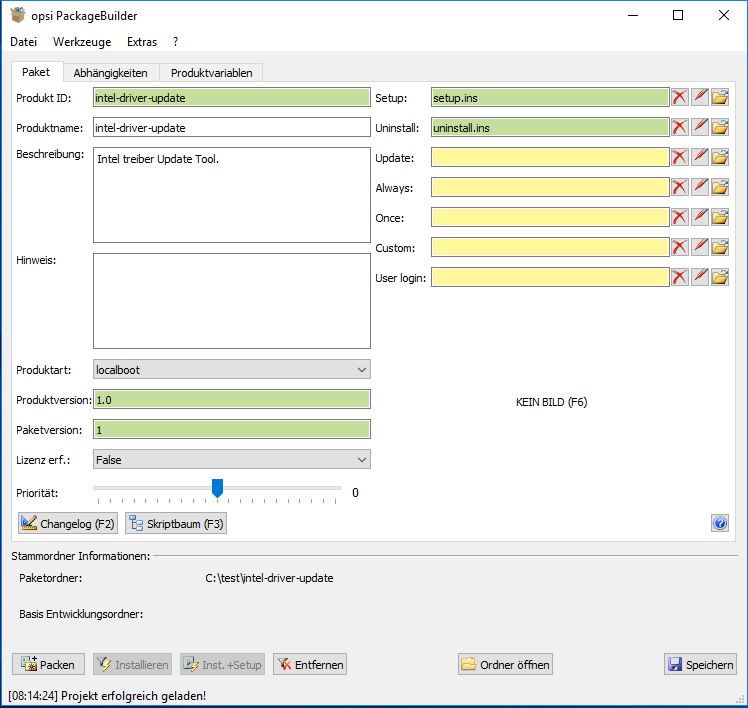Clear the Uninstall script with red X
Image resolution: width=748 pixels, height=708 pixels.
[680, 127]
